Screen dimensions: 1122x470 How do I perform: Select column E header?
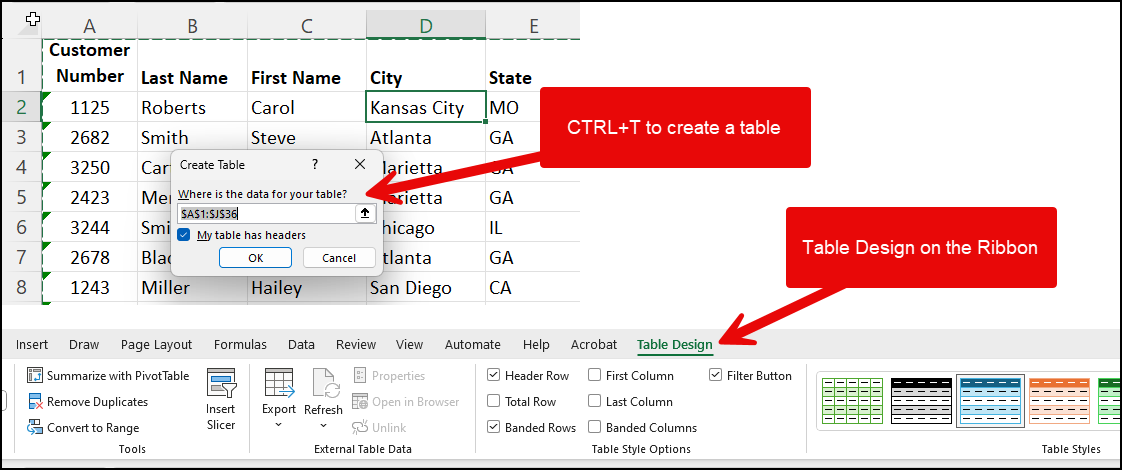(x=533, y=26)
